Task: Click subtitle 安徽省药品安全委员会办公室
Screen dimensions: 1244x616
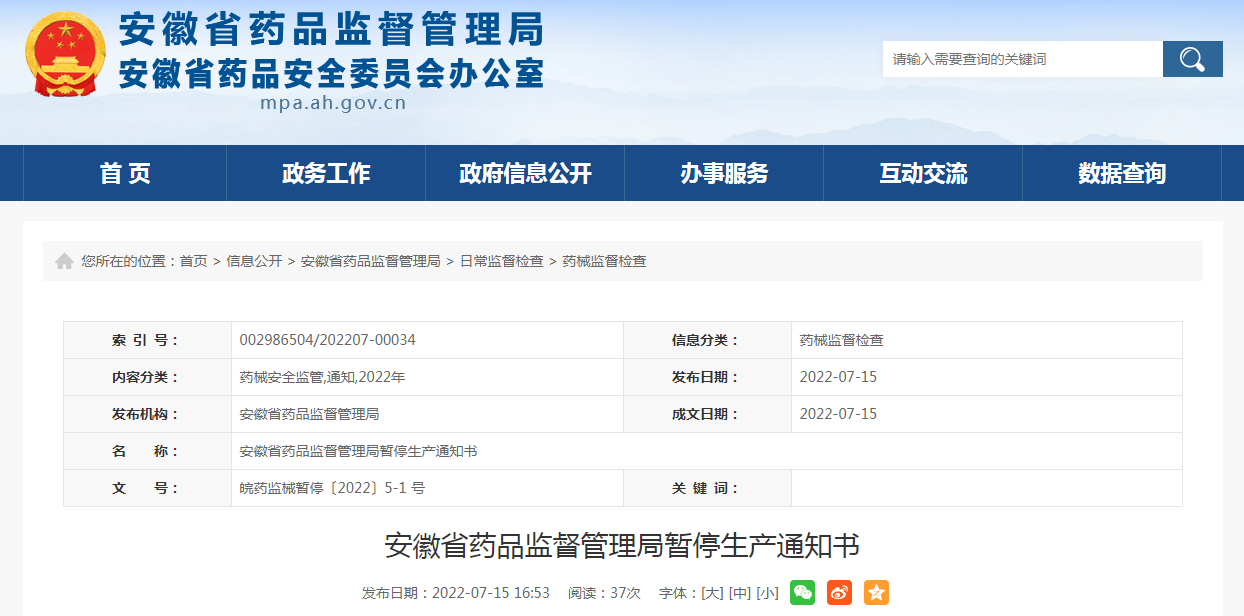Action: click(331, 73)
